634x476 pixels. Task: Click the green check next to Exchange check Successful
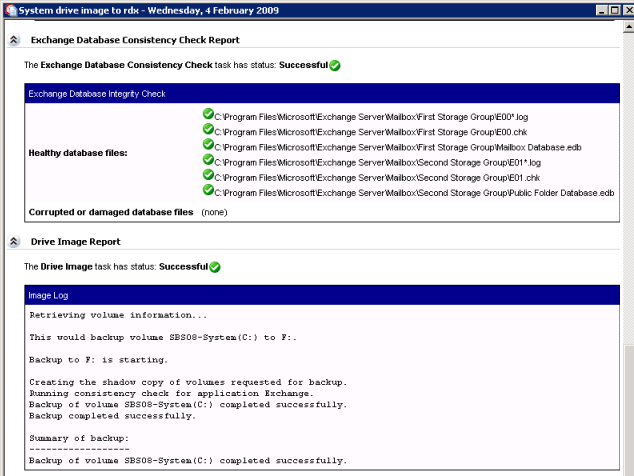(x=335, y=66)
